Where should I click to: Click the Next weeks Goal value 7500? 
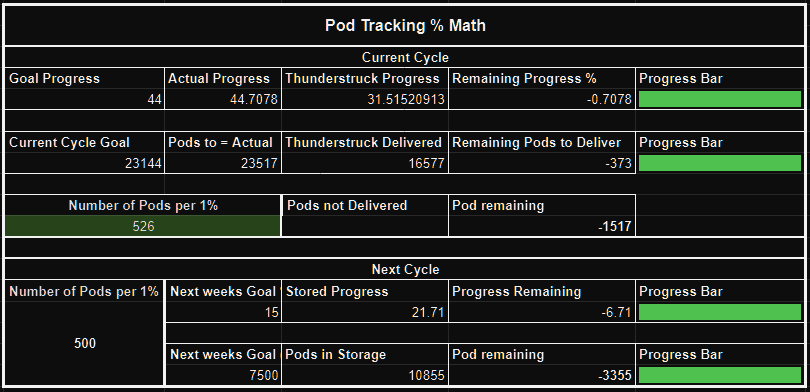[x=223, y=375]
